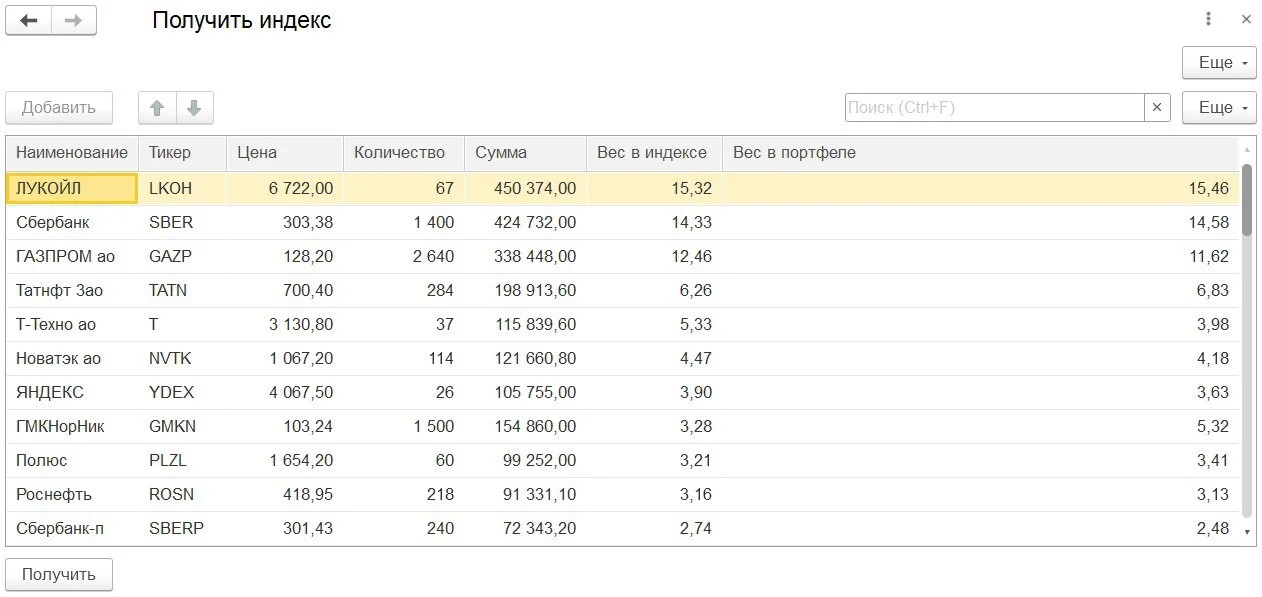Focus the Поиск (Ctrl+F) search field
This screenshot has width=1262, height=597.
pos(994,107)
